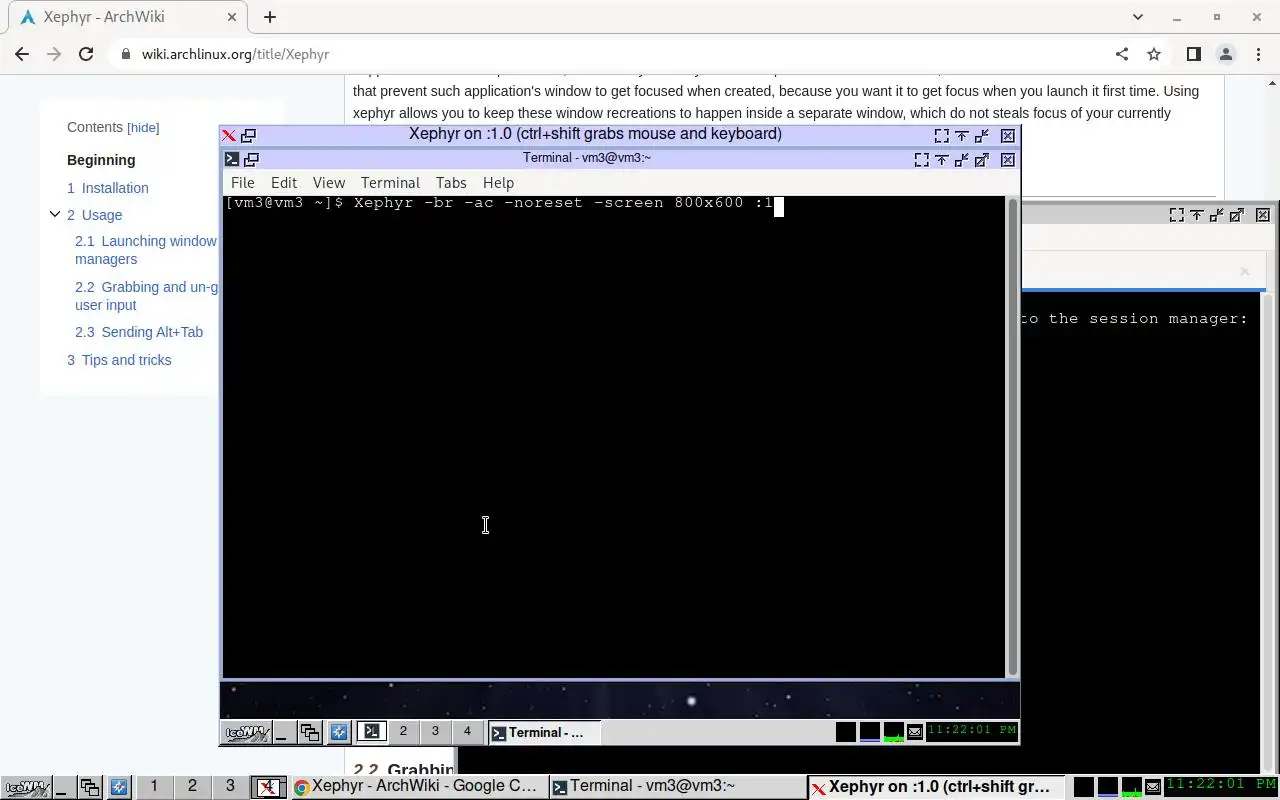1280x800 pixels.
Task: Open Terminal menu in nested terminal
Action: click(x=390, y=183)
